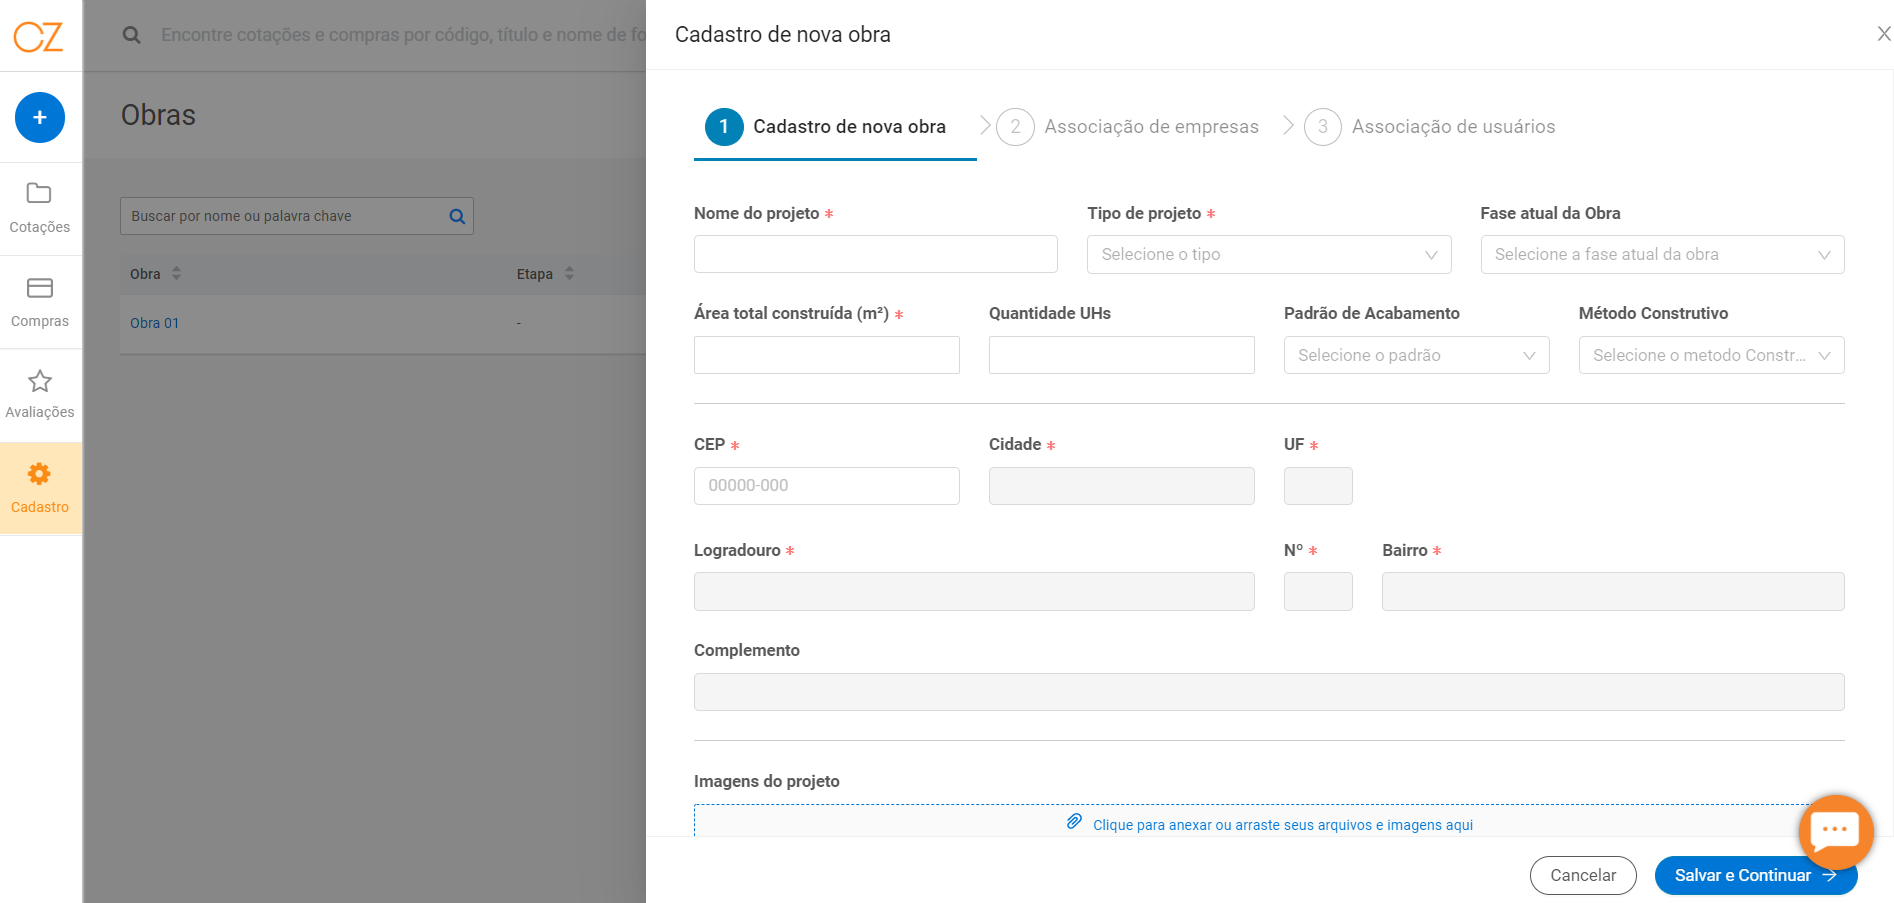Click paperclip attach files icon
This screenshot has width=1894, height=903.
point(1074,822)
